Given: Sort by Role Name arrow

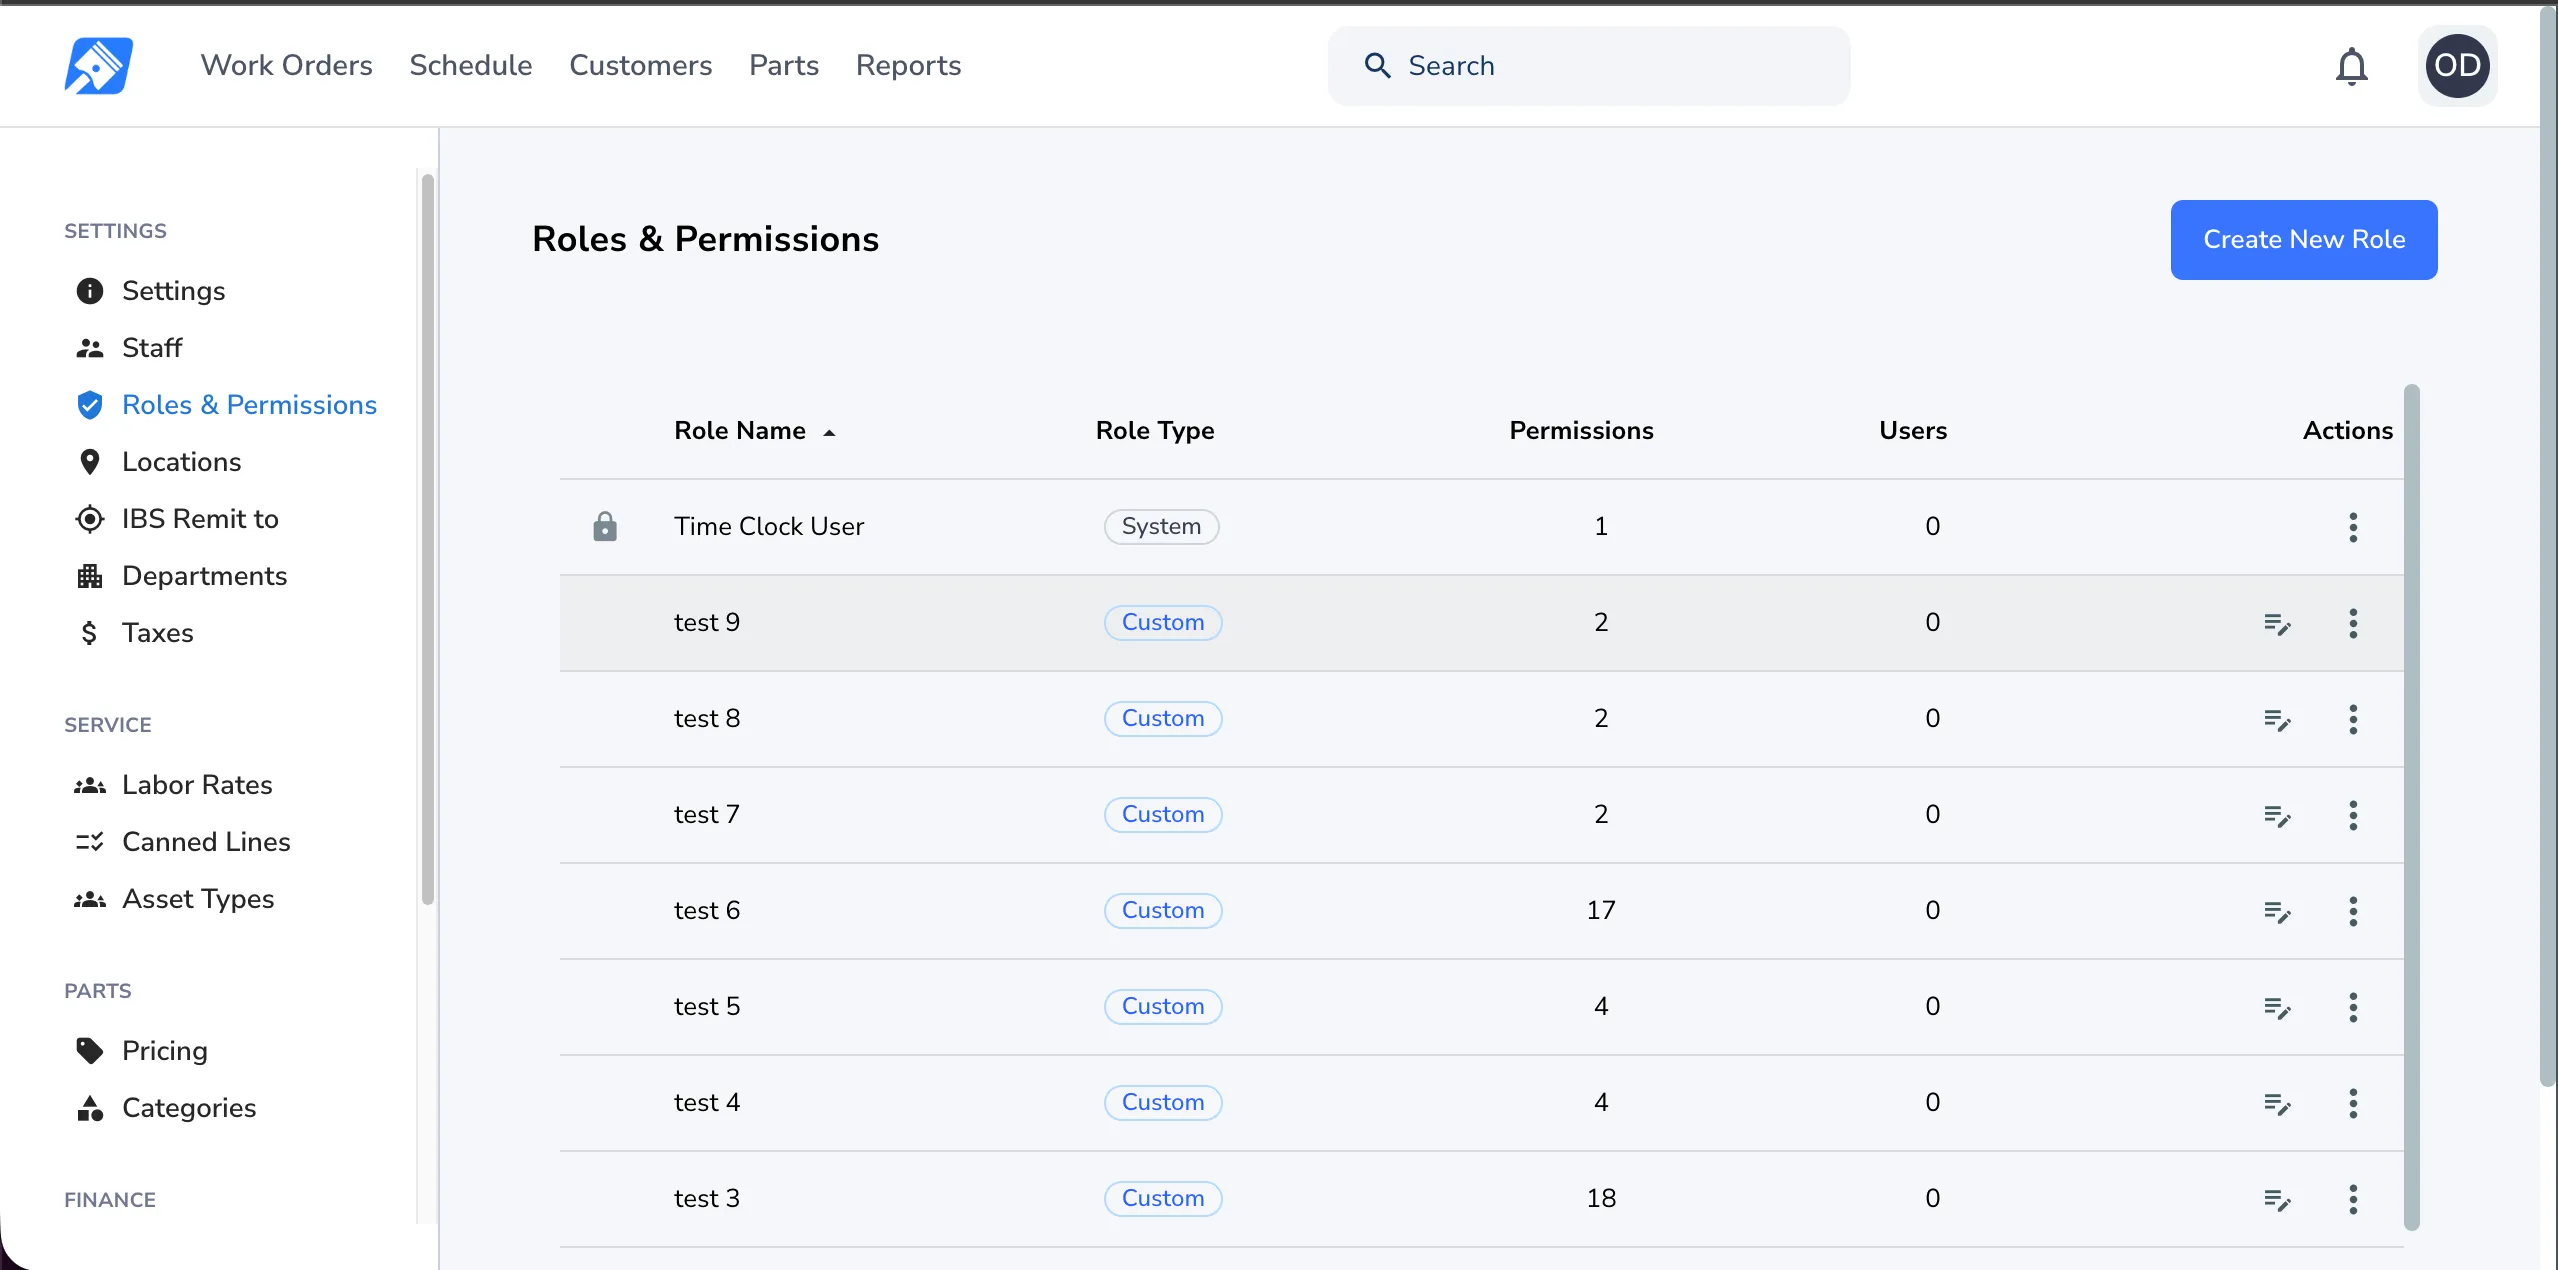Looking at the screenshot, I should coord(829,432).
